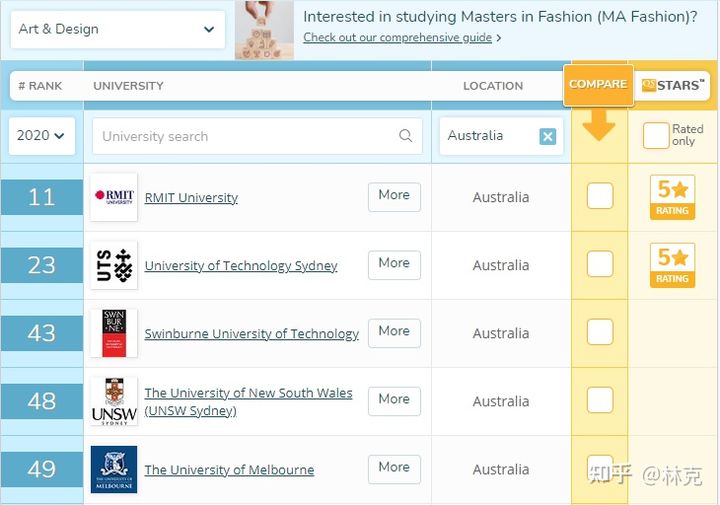Click Australia location cell in Swinburne row
The width and height of the screenshot is (720, 505).
(501, 333)
